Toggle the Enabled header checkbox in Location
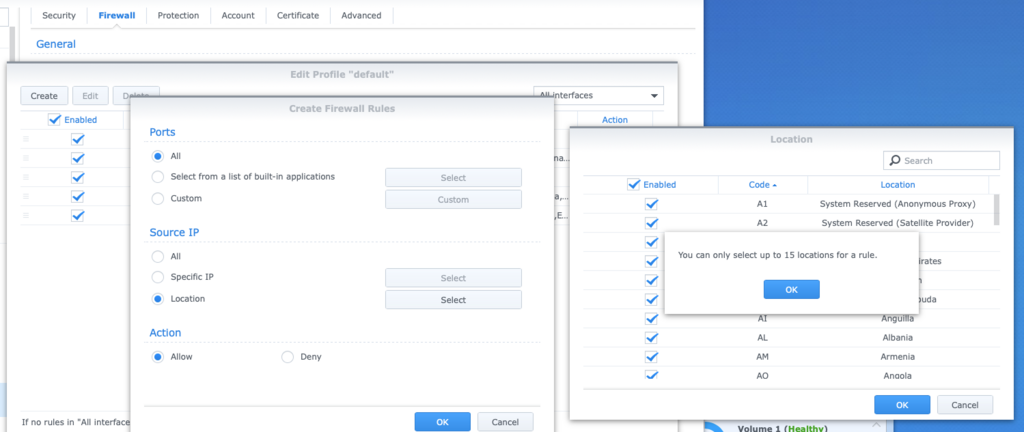Image resolution: width=1024 pixels, height=432 pixels. click(x=633, y=185)
